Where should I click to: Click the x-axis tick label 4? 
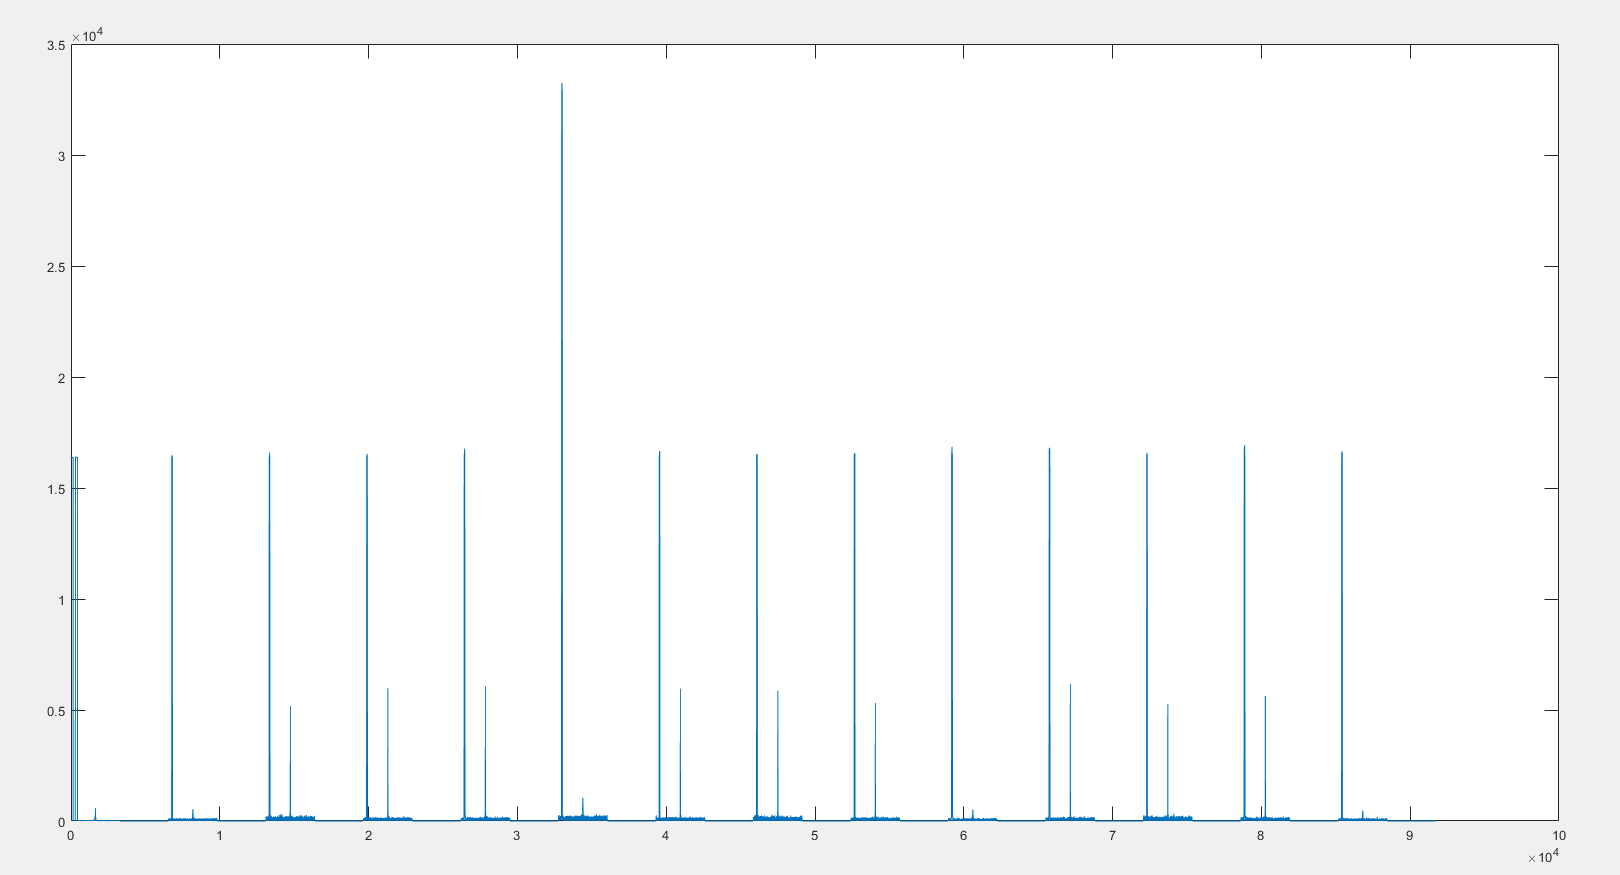pyautogui.click(x=665, y=836)
